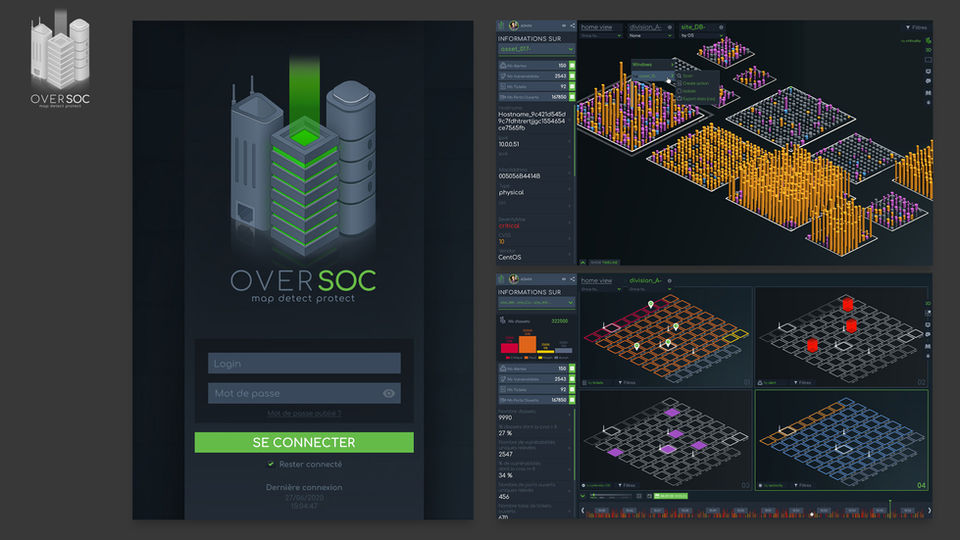
Task: Switch to the division_A- tab in site_DB dashboard
Action: tap(645, 27)
